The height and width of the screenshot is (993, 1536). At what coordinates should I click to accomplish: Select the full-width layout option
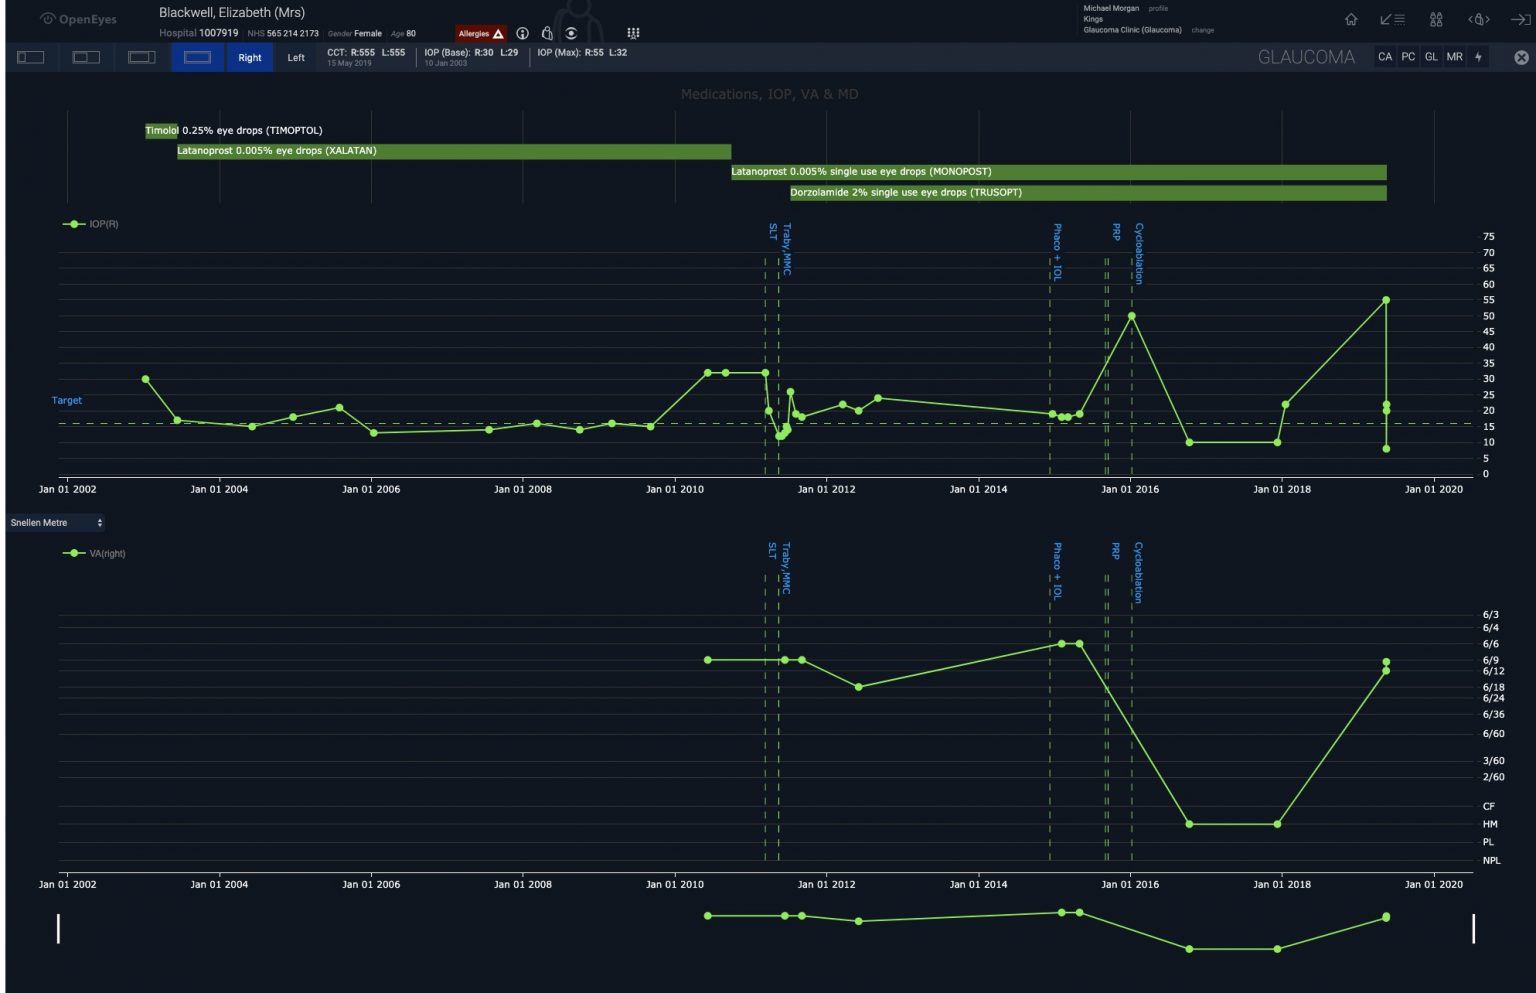coord(197,58)
